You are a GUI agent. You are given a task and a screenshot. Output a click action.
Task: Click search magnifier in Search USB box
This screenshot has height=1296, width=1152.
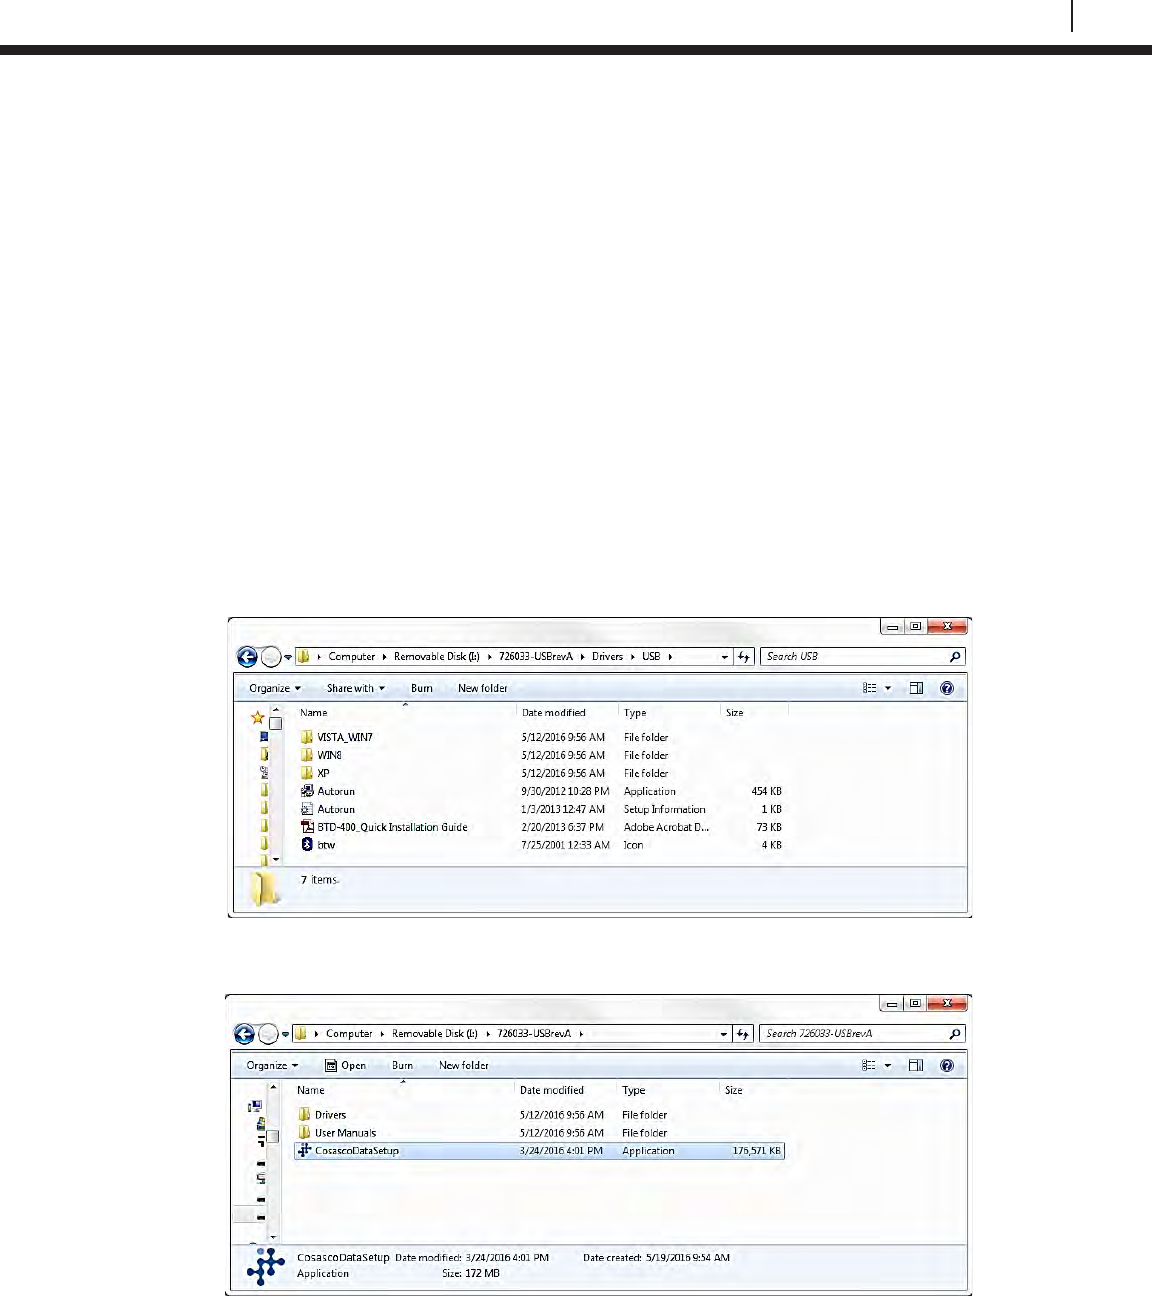955,657
